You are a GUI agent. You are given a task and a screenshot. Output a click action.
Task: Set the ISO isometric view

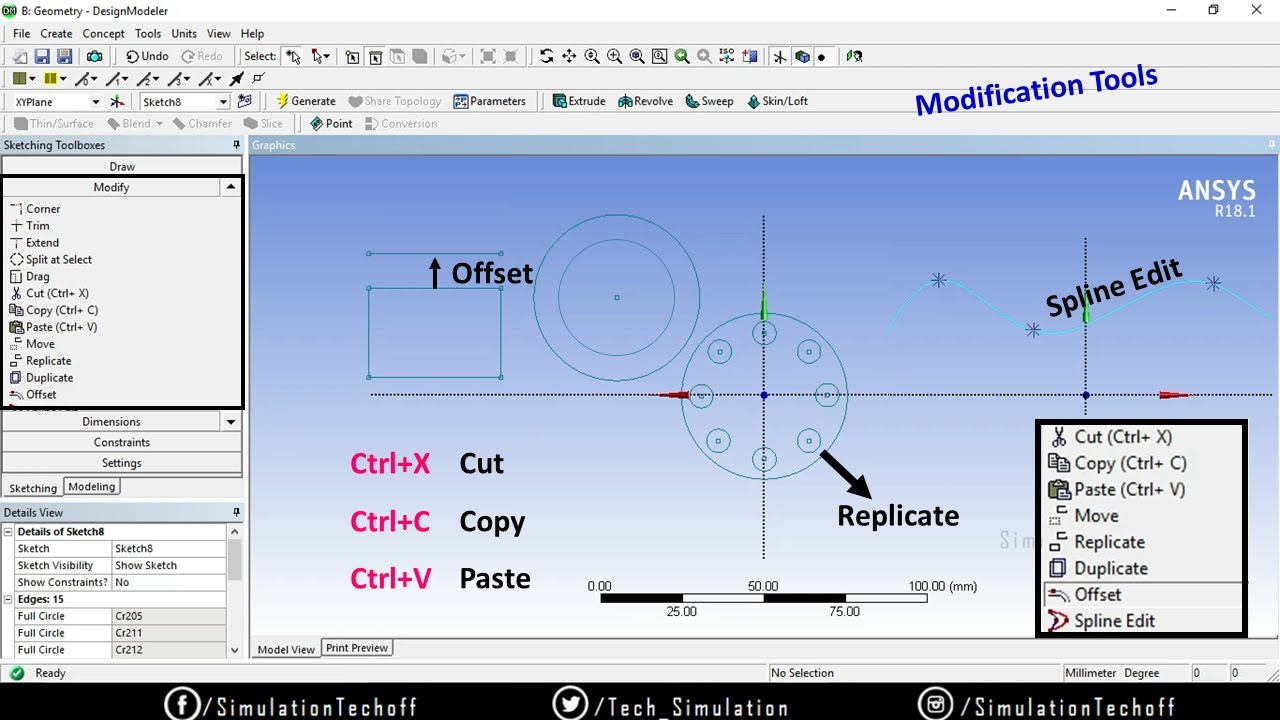[727, 57]
